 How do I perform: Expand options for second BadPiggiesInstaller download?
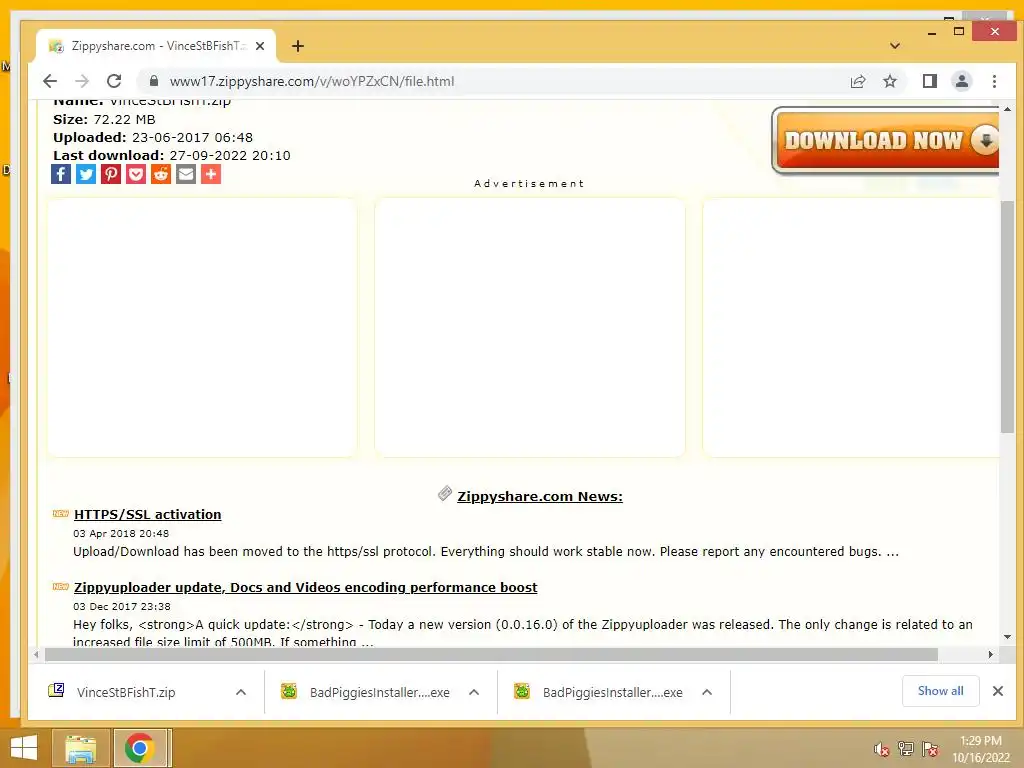tap(707, 692)
